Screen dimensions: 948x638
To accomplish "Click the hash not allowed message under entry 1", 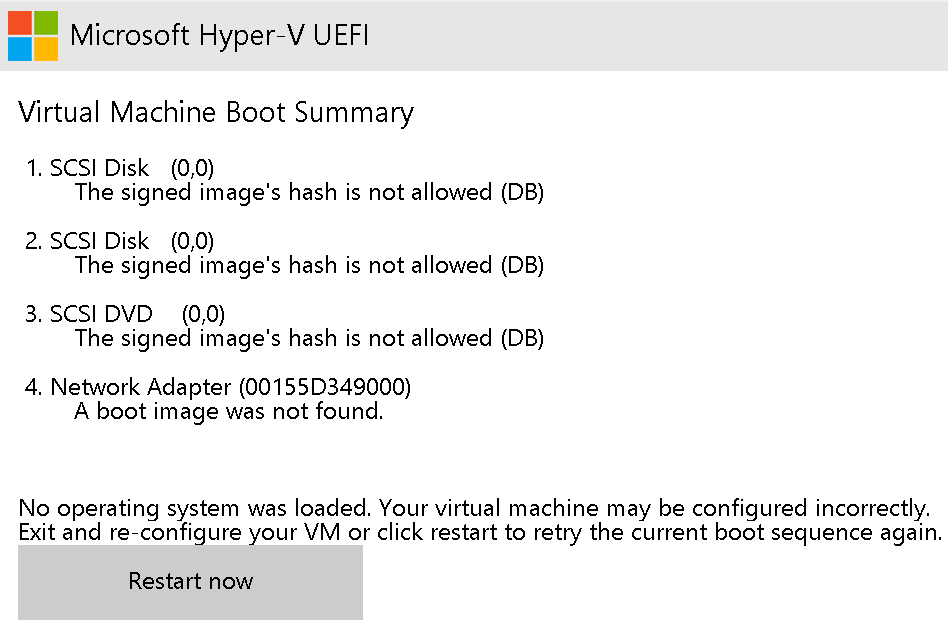I will click(x=309, y=192).
